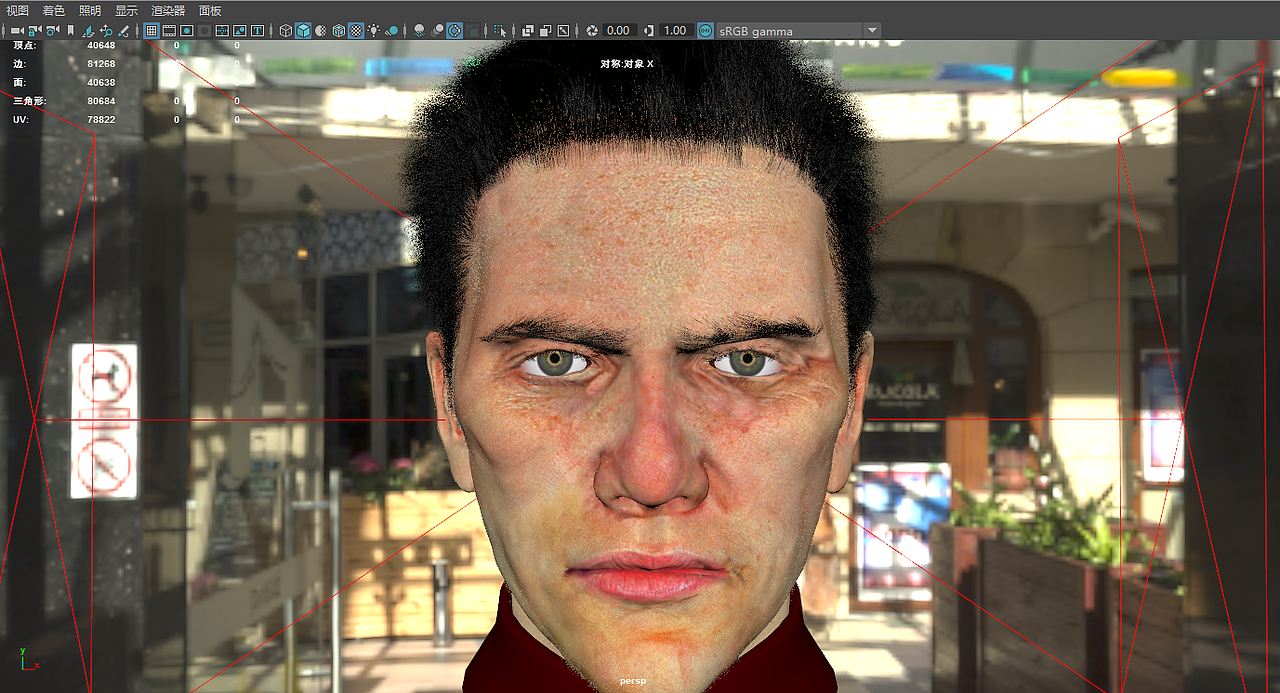1280x693 pixels.
Task: Click the UV count 78822
Action: [x=101, y=119]
